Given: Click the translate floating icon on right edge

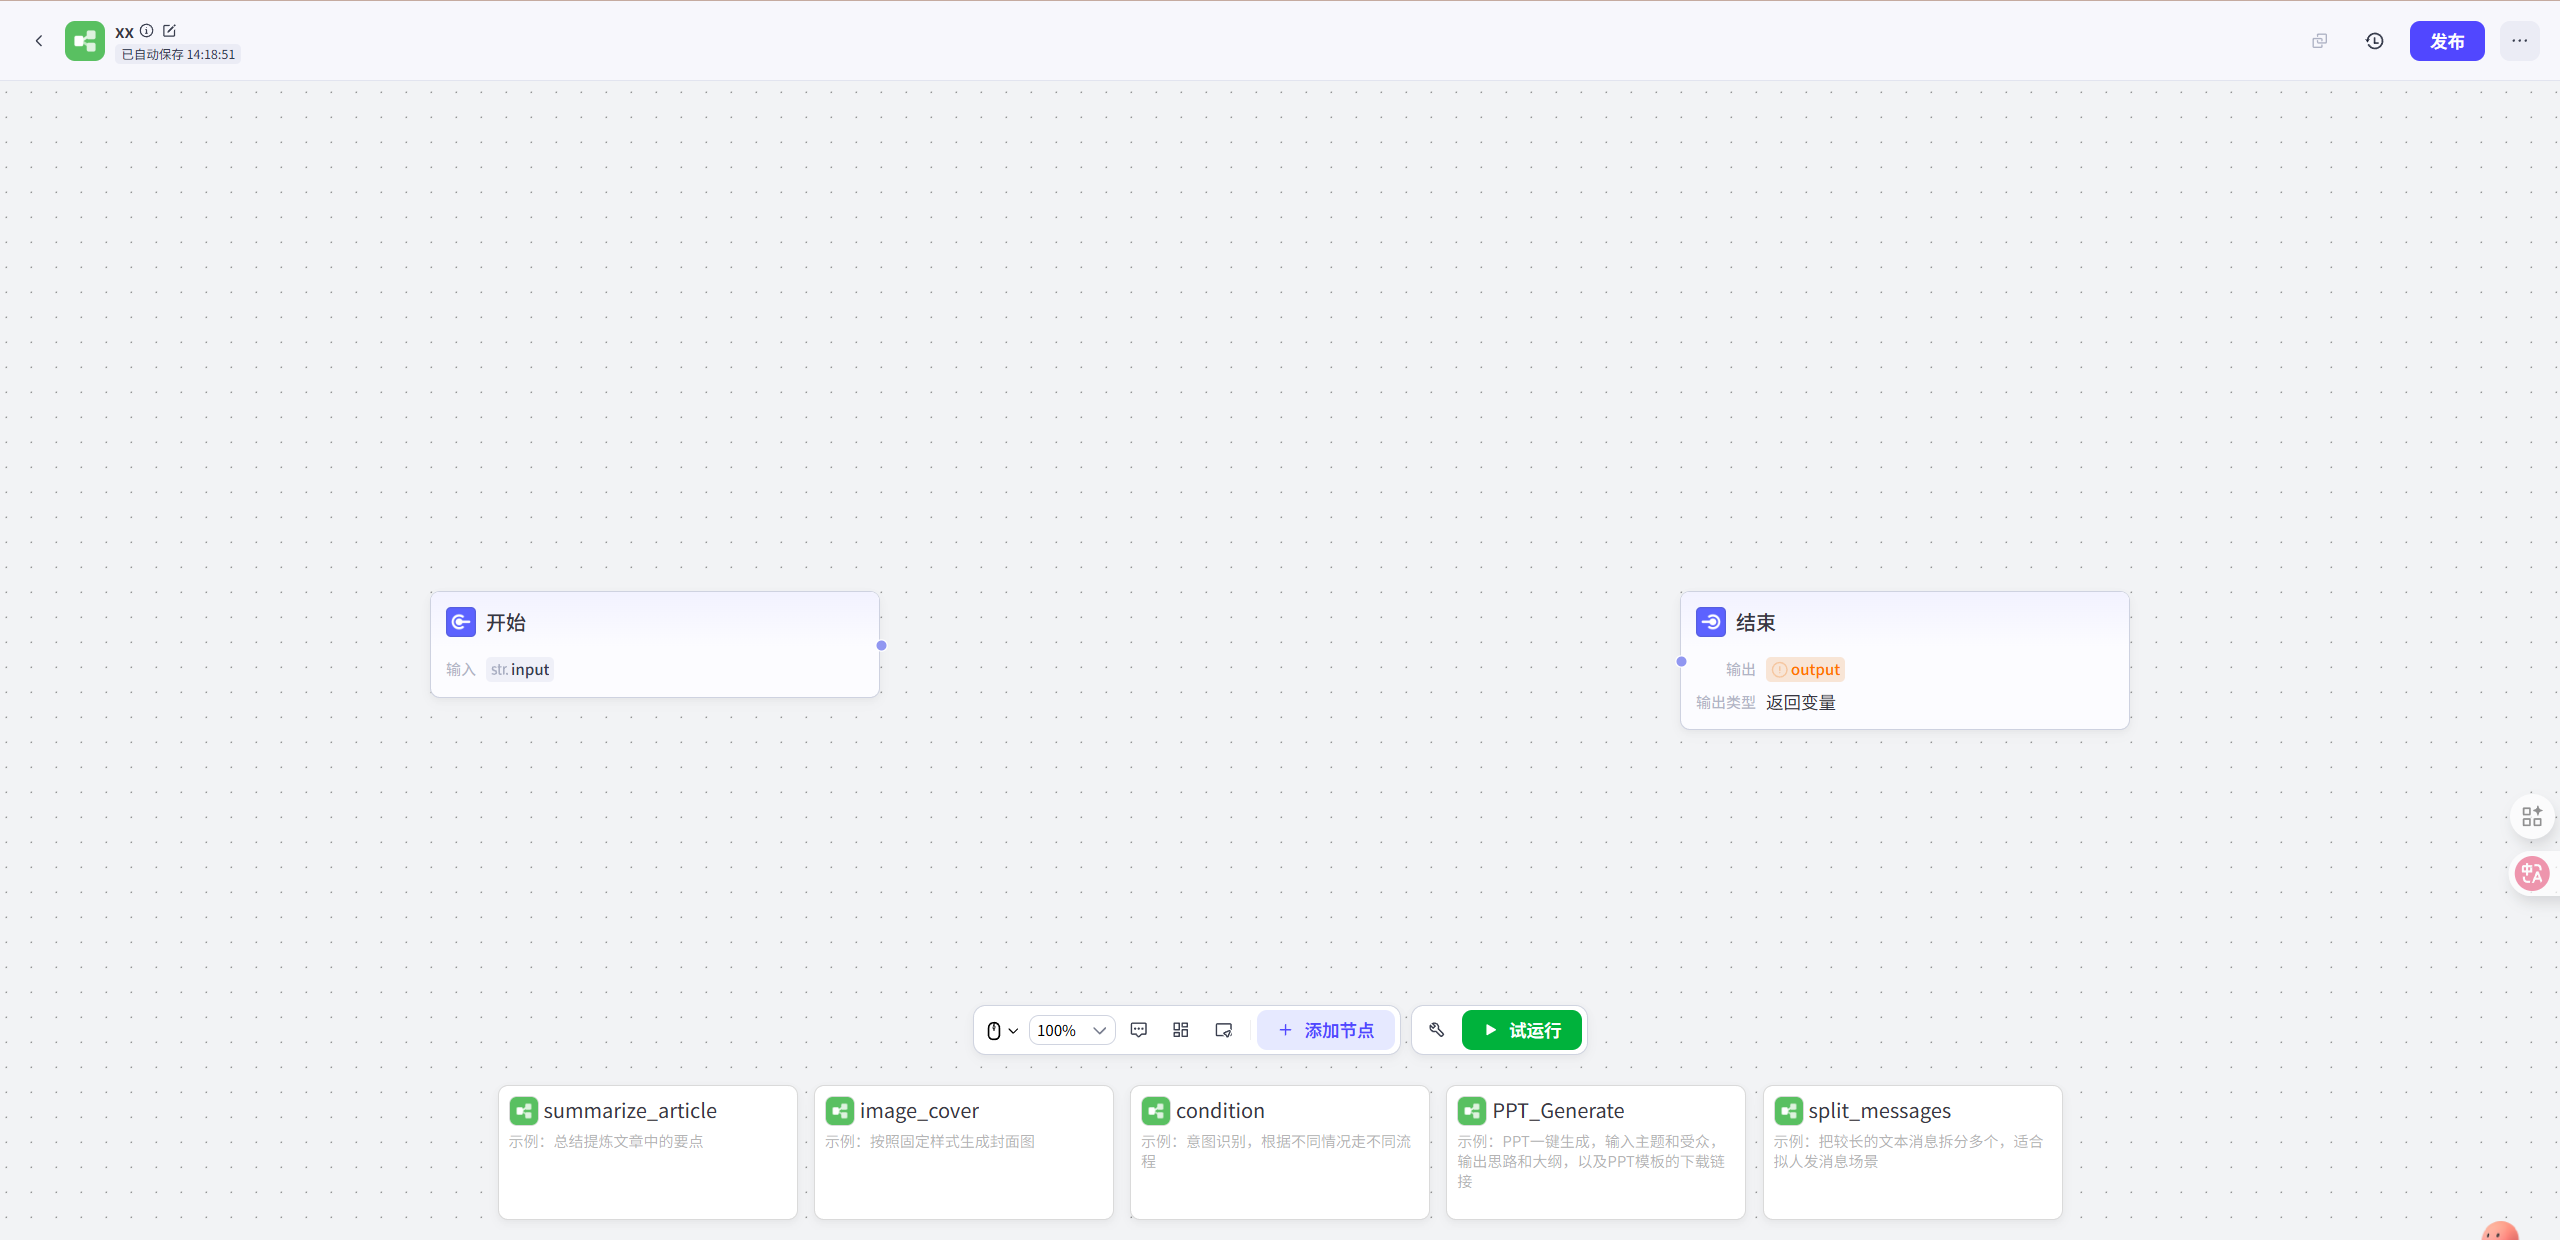Looking at the screenshot, I should (x=2531, y=874).
